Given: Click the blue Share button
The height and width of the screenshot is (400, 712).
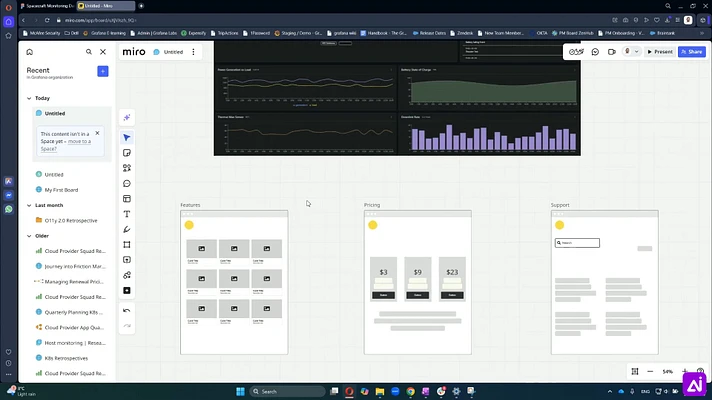Looking at the screenshot, I should 692,52.
